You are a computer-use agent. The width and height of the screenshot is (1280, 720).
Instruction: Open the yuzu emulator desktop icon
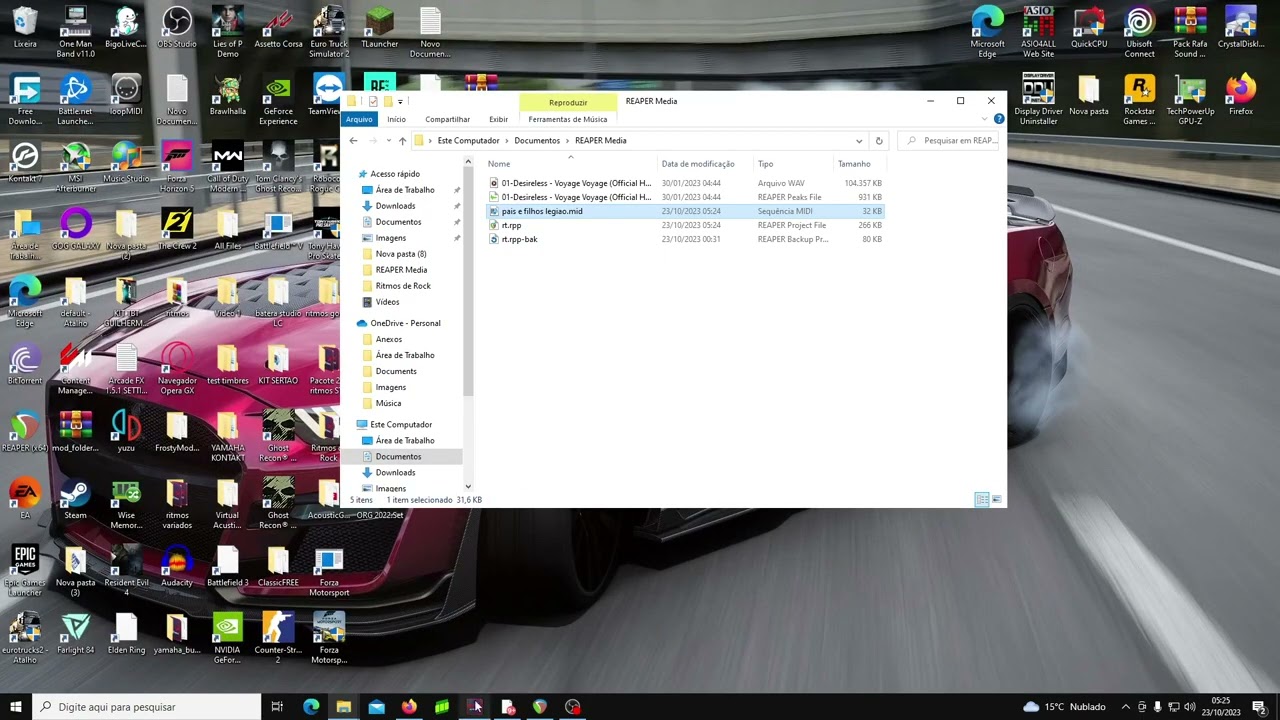pyautogui.click(x=126, y=432)
